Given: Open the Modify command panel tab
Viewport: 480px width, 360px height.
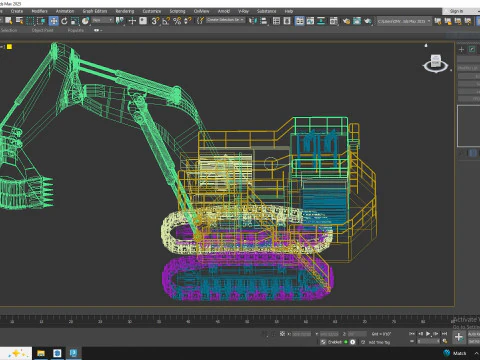Looking at the screenshot, I should click(472, 50).
